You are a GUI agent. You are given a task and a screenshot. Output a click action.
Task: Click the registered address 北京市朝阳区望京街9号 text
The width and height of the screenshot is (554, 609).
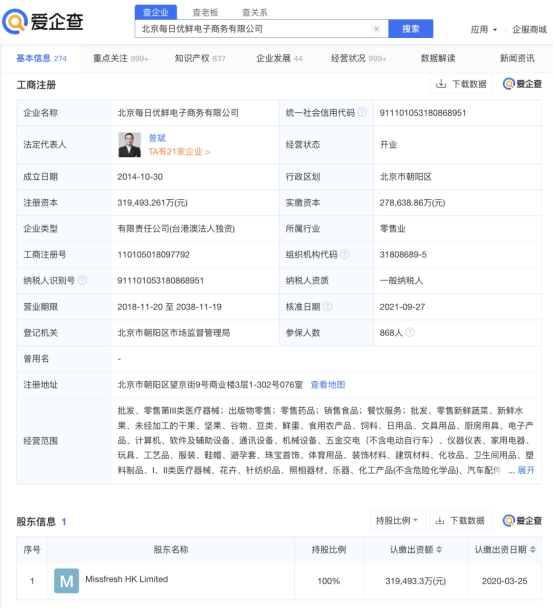tap(210, 385)
